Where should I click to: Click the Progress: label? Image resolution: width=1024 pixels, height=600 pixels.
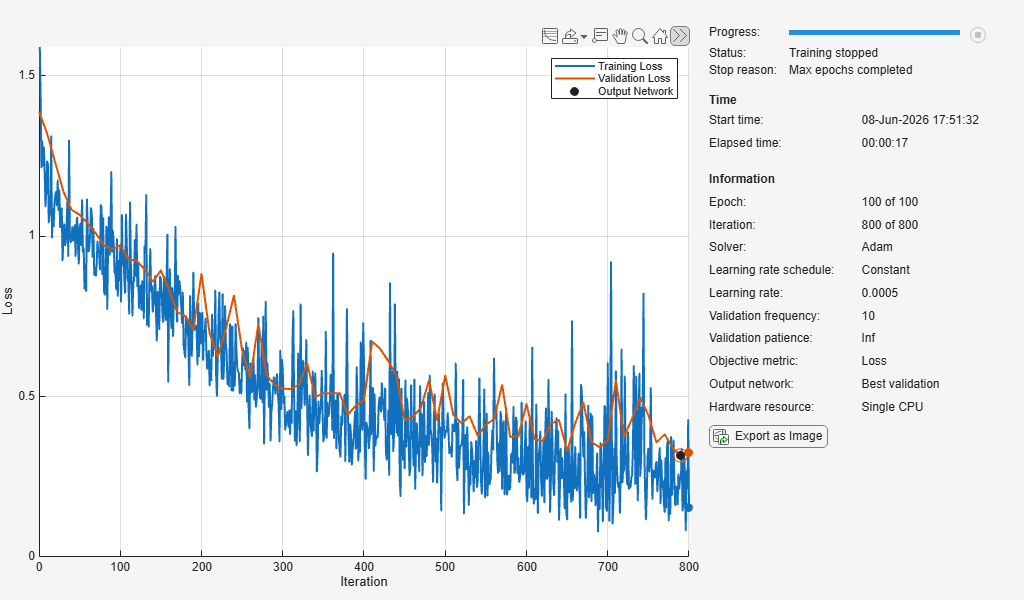(x=734, y=32)
